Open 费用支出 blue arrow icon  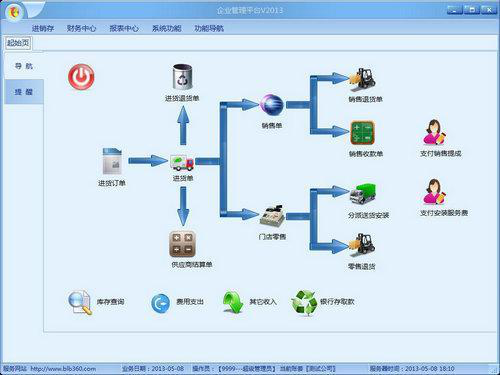click(161, 303)
